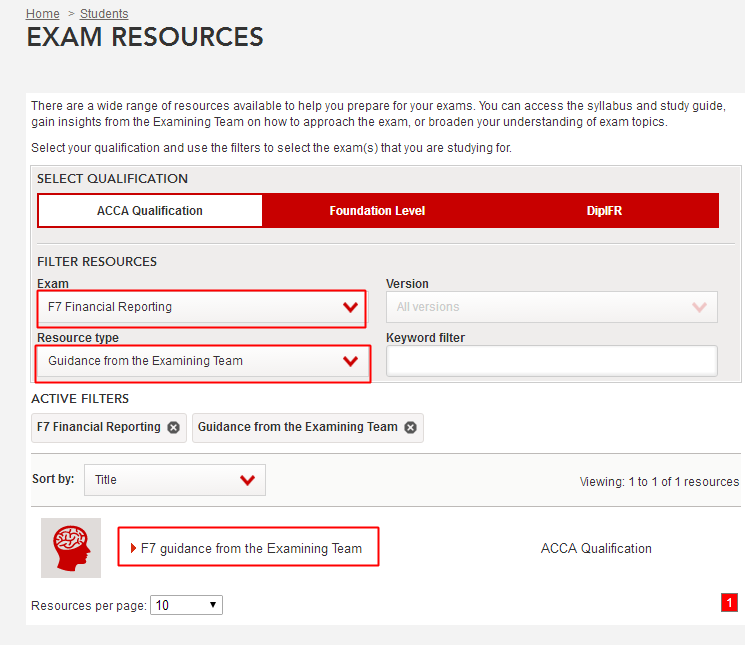Click page number 1 in pagination
Image resolution: width=745 pixels, height=645 pixels.
point(729,602)
